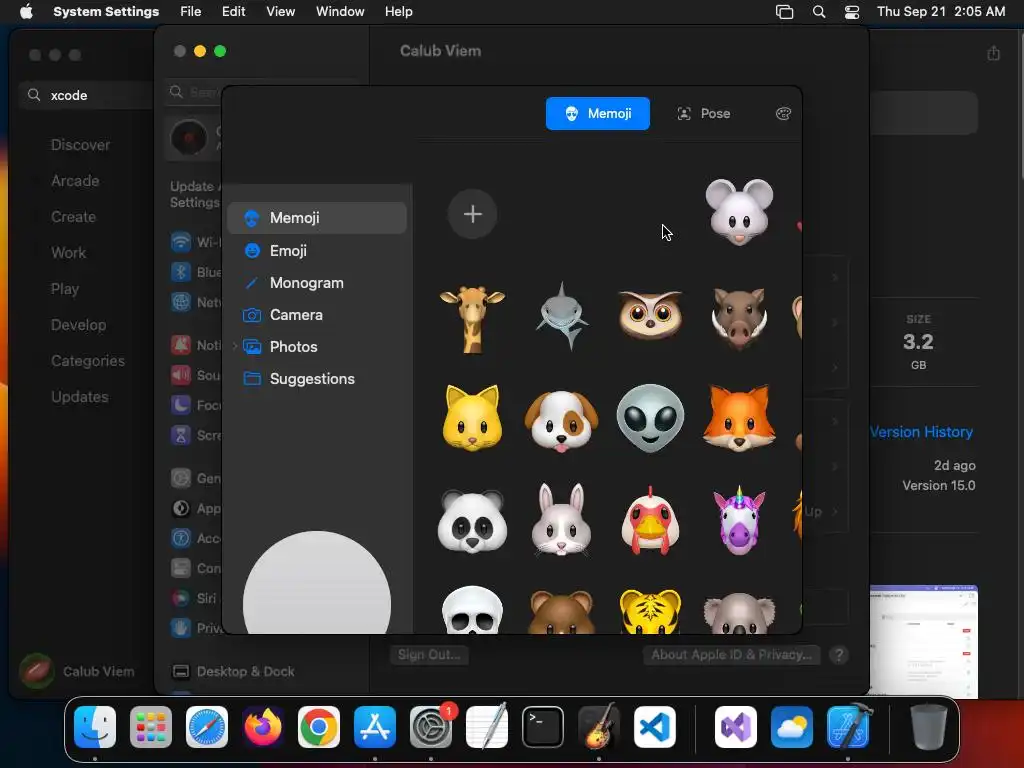Open Xcode from the Dock
1024x768 pixels.
848,727
